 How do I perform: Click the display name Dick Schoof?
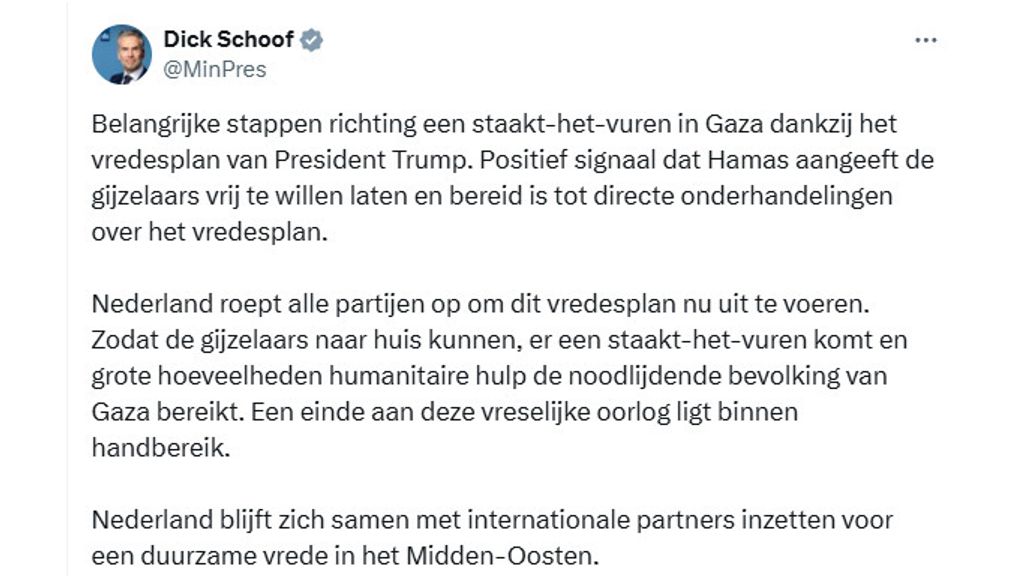click(x=228, y=40)
